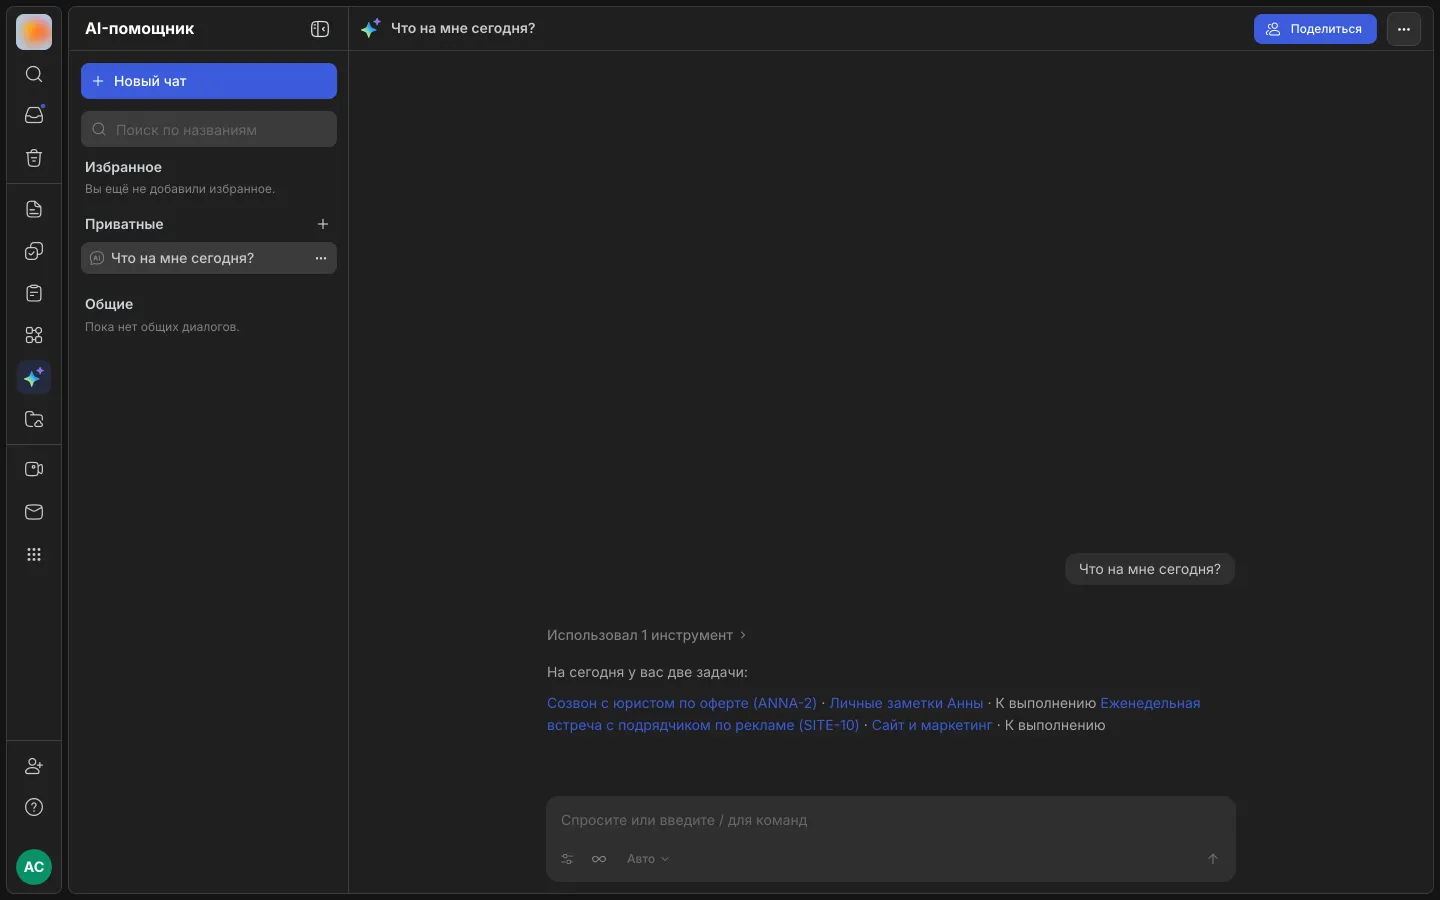
Task: Open the settings sliders icon in composer
Action: point(567,859)
